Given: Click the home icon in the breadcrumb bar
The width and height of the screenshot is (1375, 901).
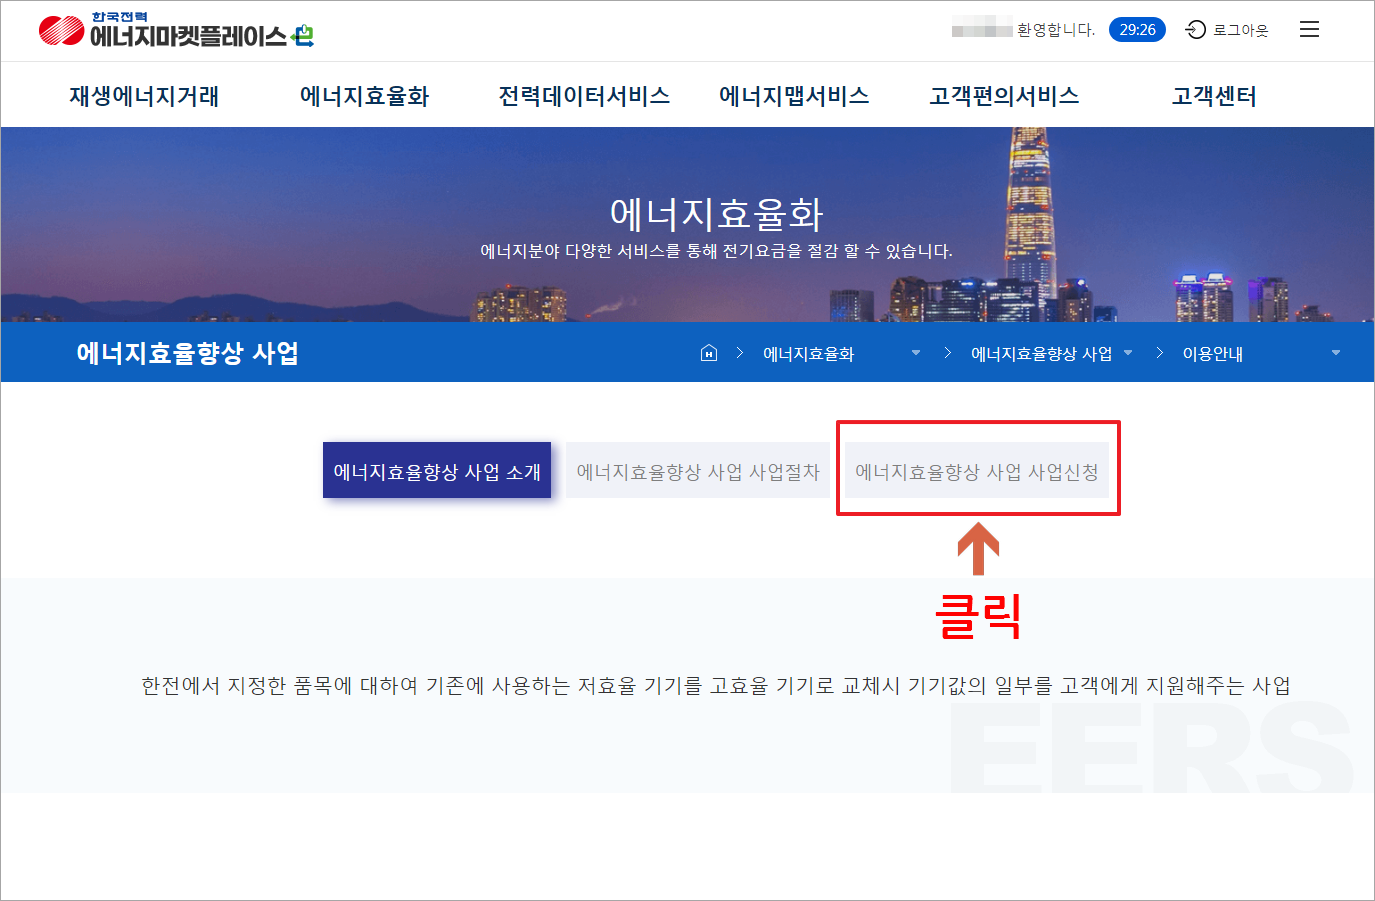Looking at the screenshot, I should pos(708,352).
